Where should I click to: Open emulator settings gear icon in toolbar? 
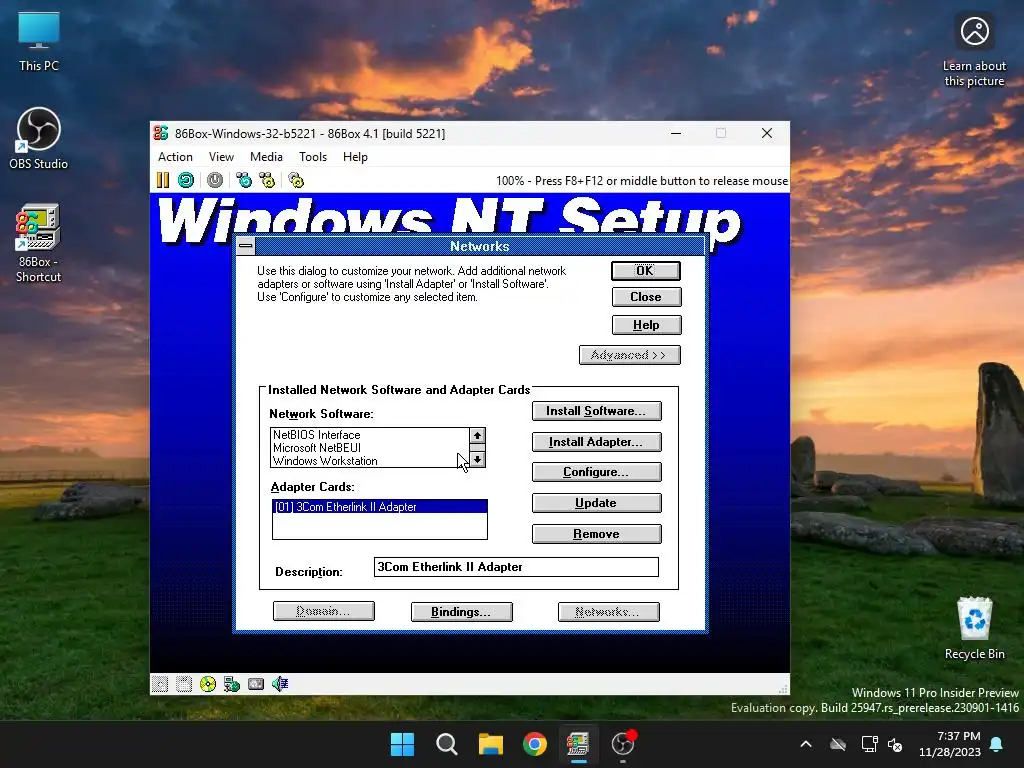click(x=296, y=180)
